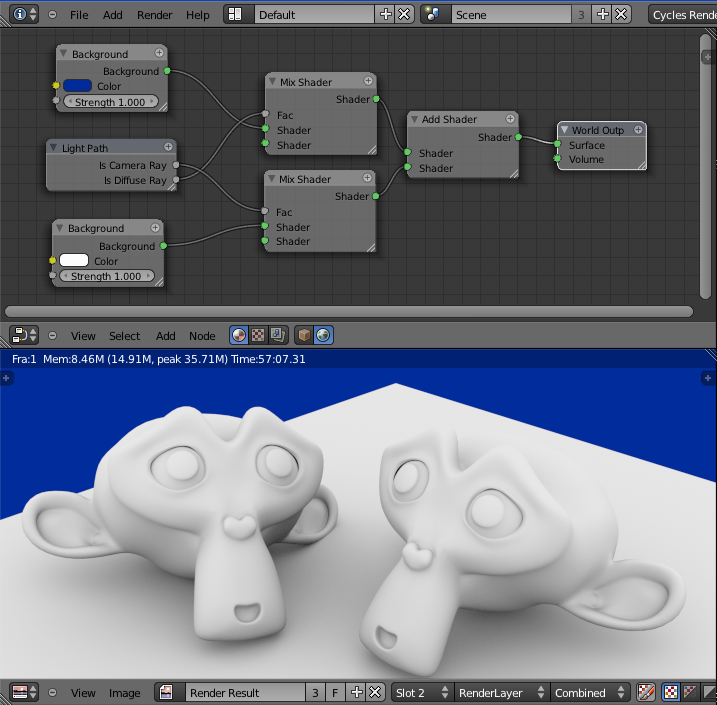Viewport: 717px width, 705px height.
Task: Open the Combined pass dropdown
Action: point(590,692)
